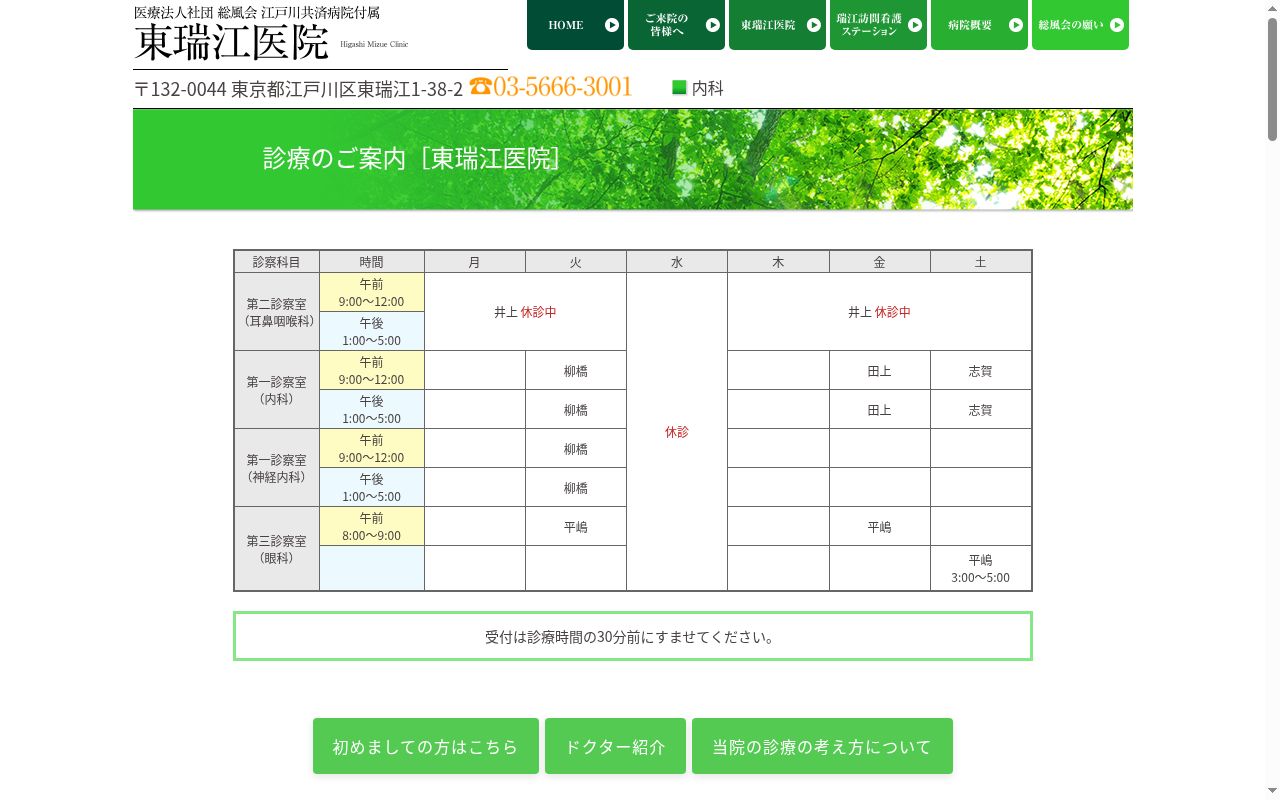1280x800 pixels.
Task: Click the 平嶋 cell in Friday column
Action: tap(879, 527)
